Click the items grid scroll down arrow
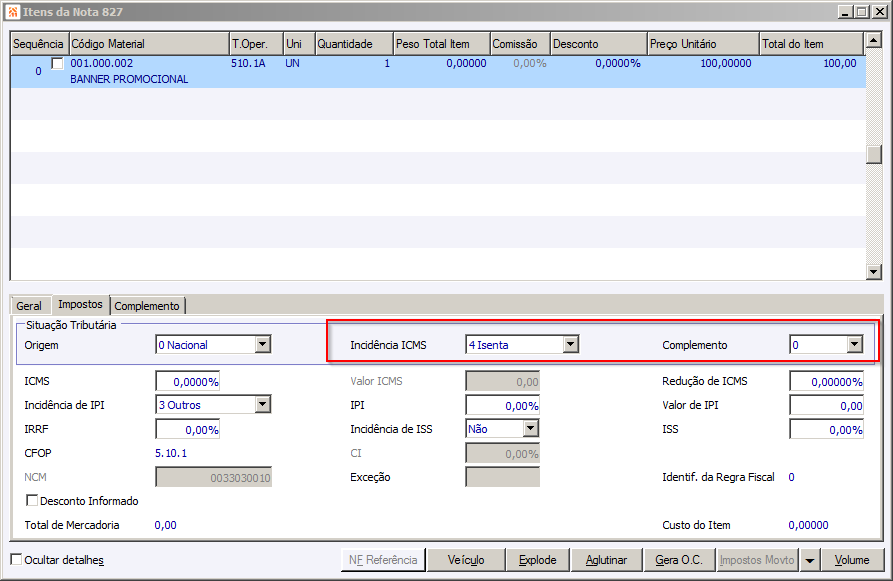 tap(873, 272)
